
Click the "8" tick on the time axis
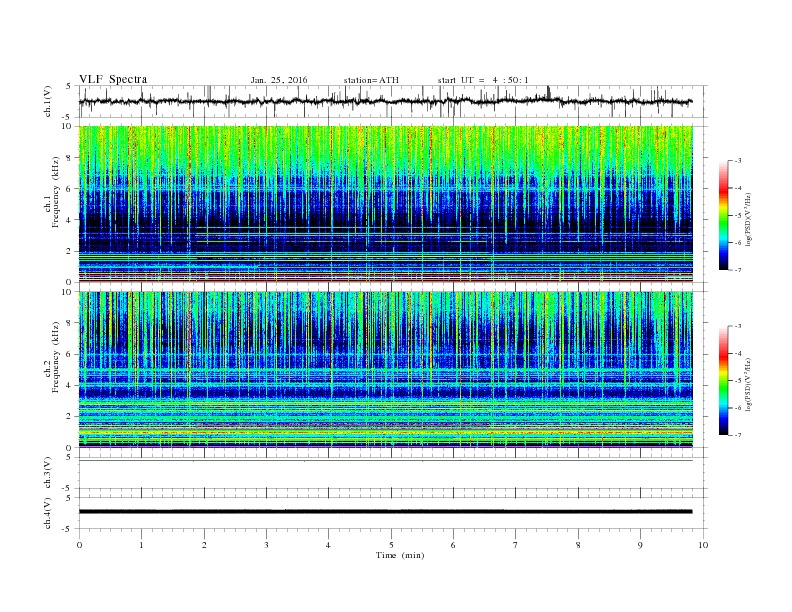point(578,545)
